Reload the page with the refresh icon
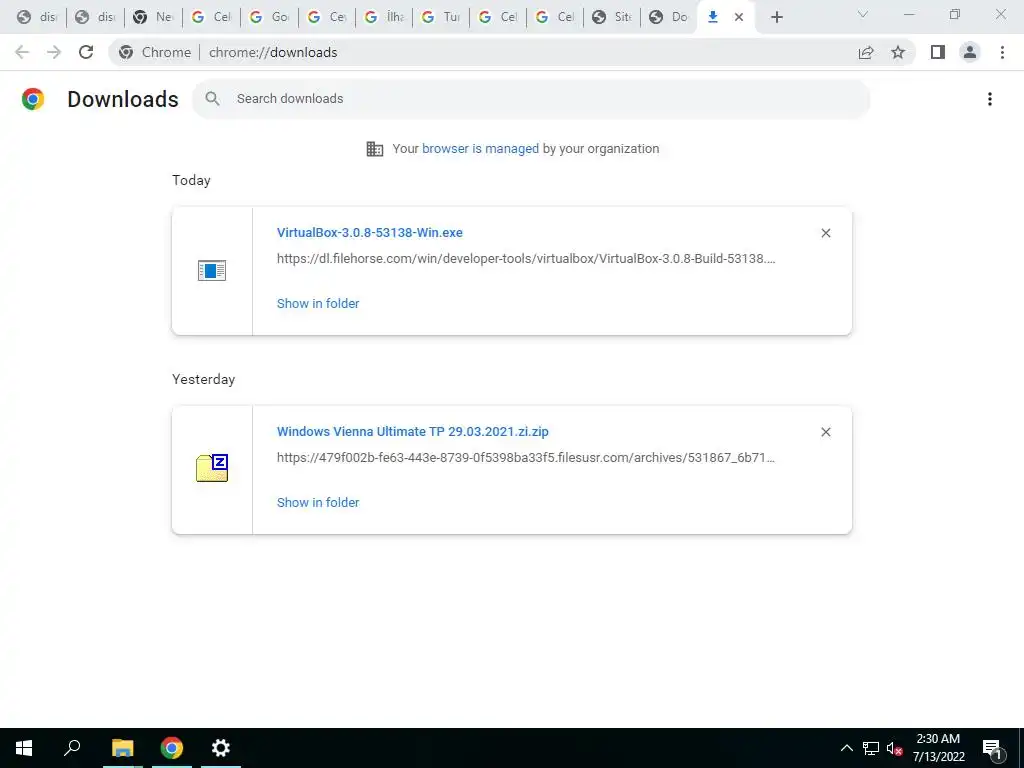This screenshot has width=1024, height=768. pyautogui.click(x=86, y=52)
